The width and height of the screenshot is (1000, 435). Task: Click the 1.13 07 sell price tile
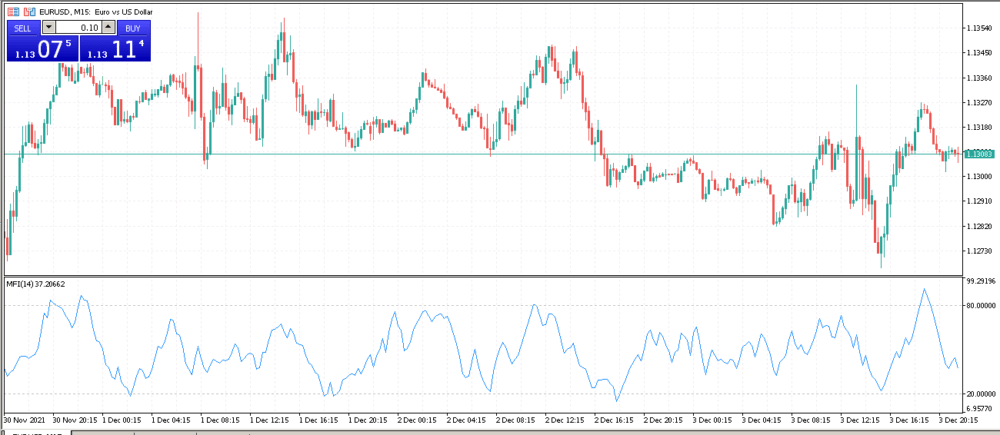(42, 49)
